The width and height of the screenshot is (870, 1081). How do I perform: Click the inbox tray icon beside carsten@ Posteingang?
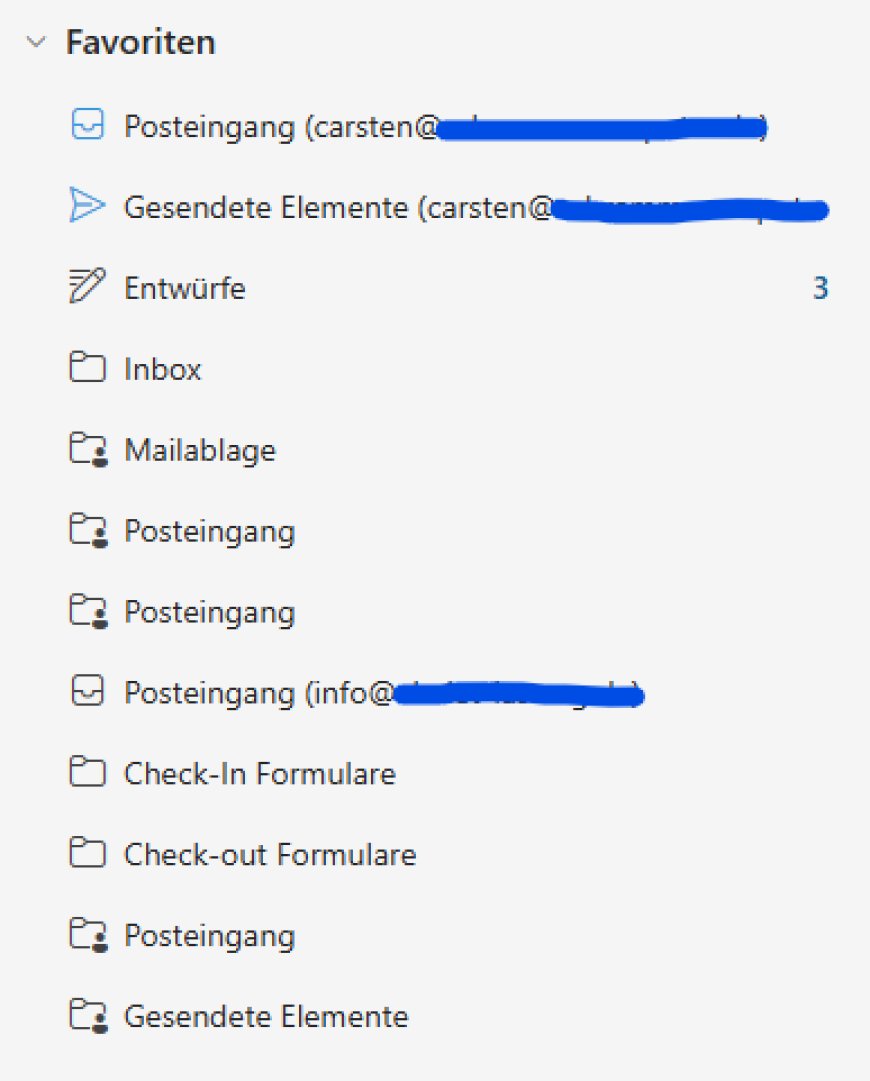click(88, 127)
